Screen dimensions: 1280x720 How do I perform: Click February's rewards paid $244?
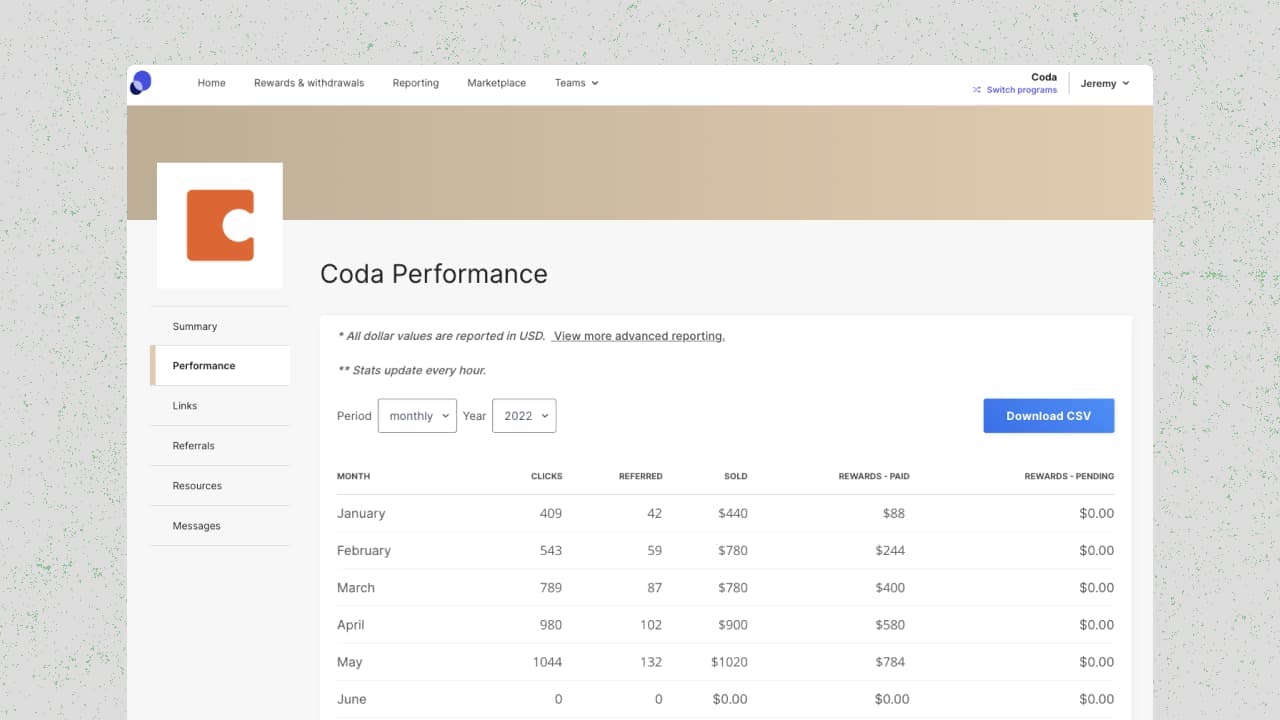[x=890, y=550]
